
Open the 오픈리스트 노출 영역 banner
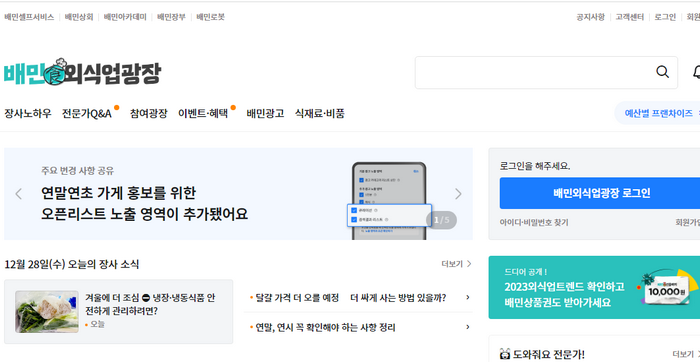click(x=238, y=194)
